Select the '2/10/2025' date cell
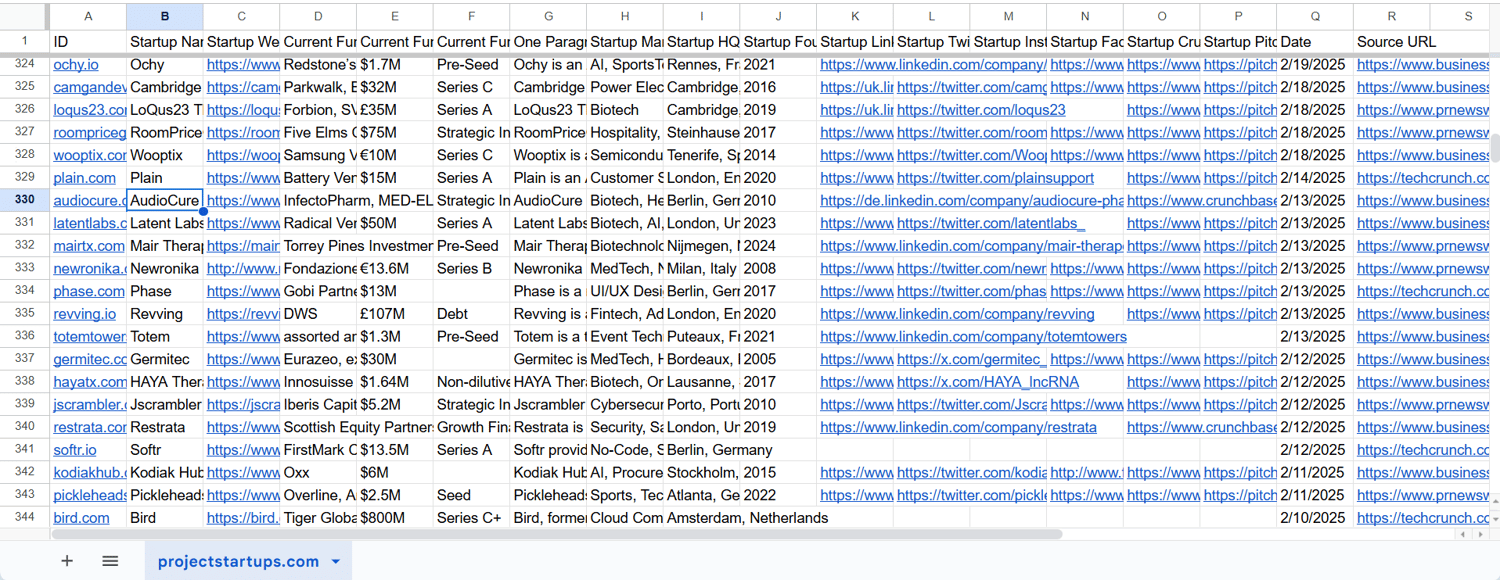The image size is (1500, 580). tap(1315, 517)
